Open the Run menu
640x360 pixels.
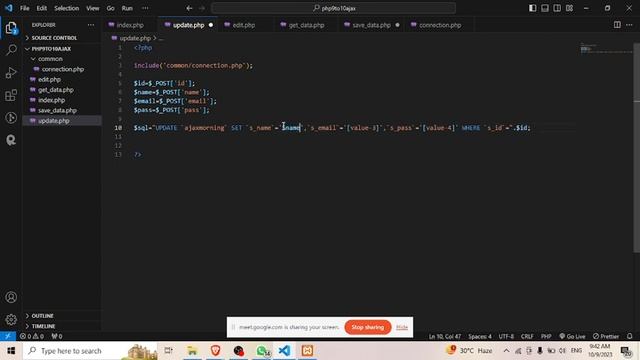[127, 8]
